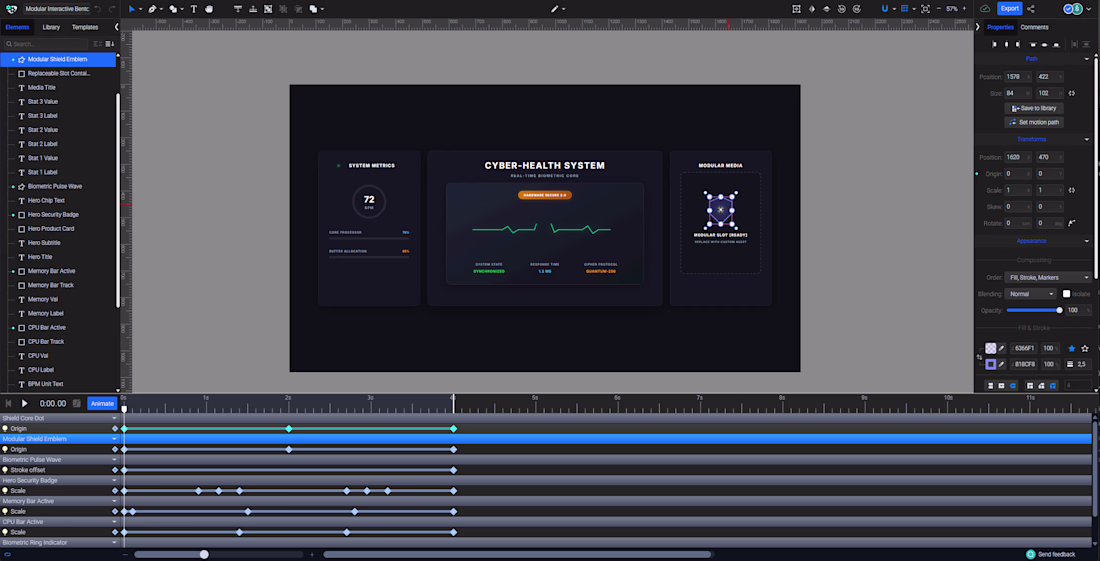Collapse the left panel chevron
This screenshot has width=1100, height=561.
(x=116, y=27)
